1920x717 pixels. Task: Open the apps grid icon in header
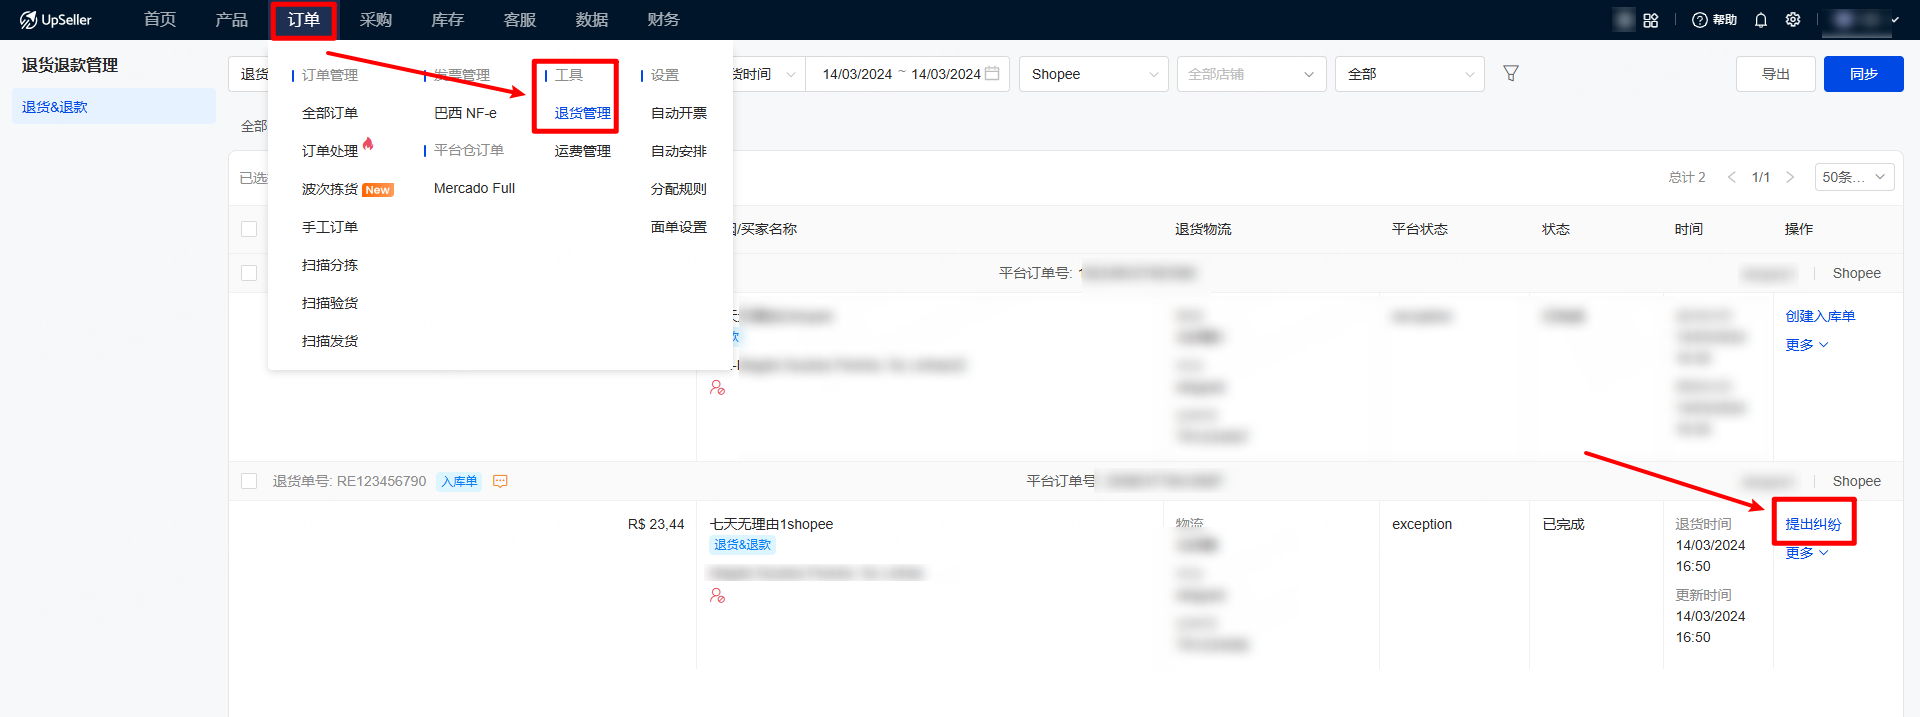(1651, 20)
